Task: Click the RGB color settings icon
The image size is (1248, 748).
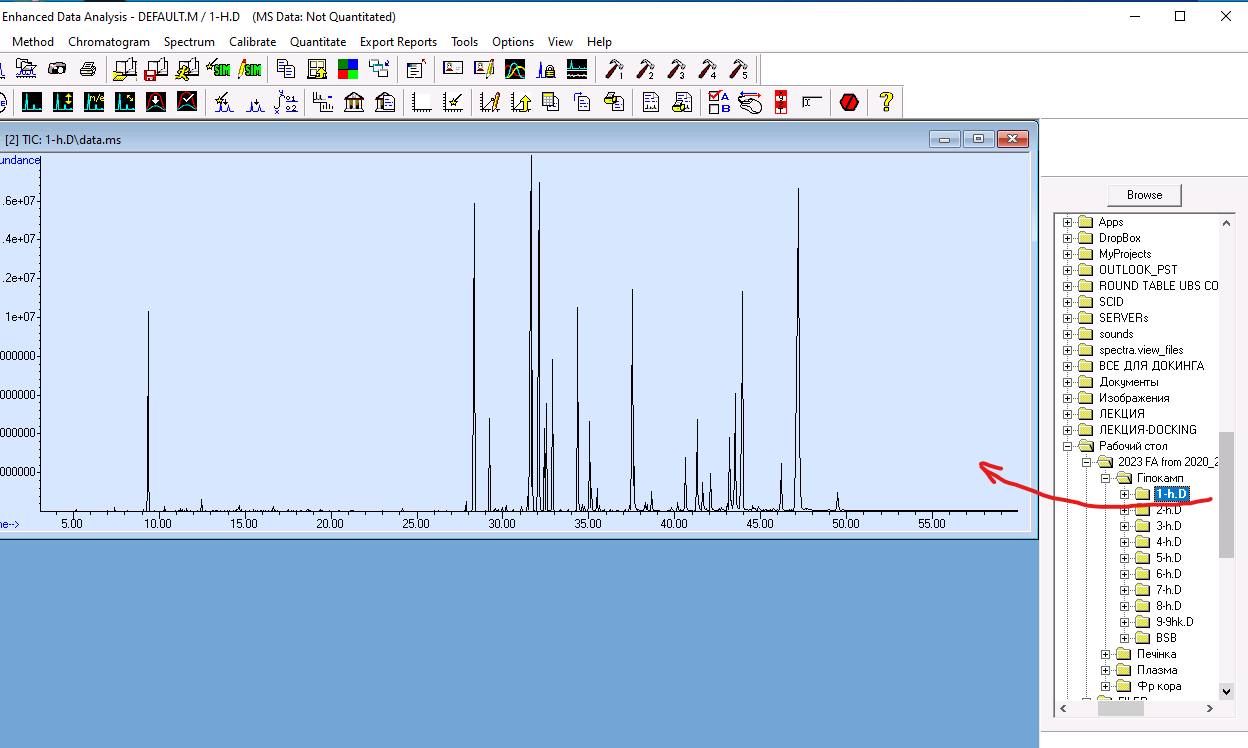Action: (349, 69)
